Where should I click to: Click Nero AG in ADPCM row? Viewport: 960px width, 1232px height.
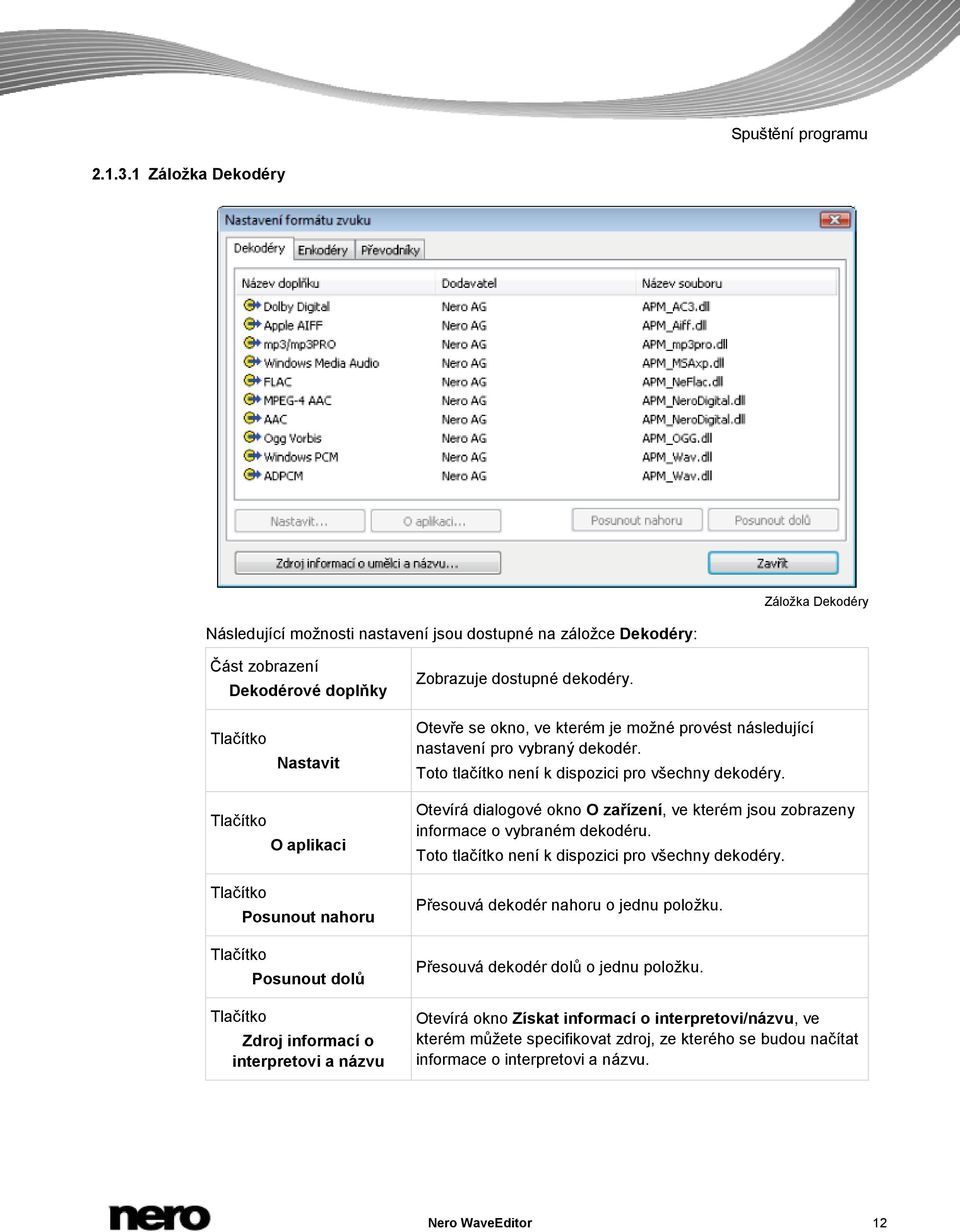[x=464, y=476]
